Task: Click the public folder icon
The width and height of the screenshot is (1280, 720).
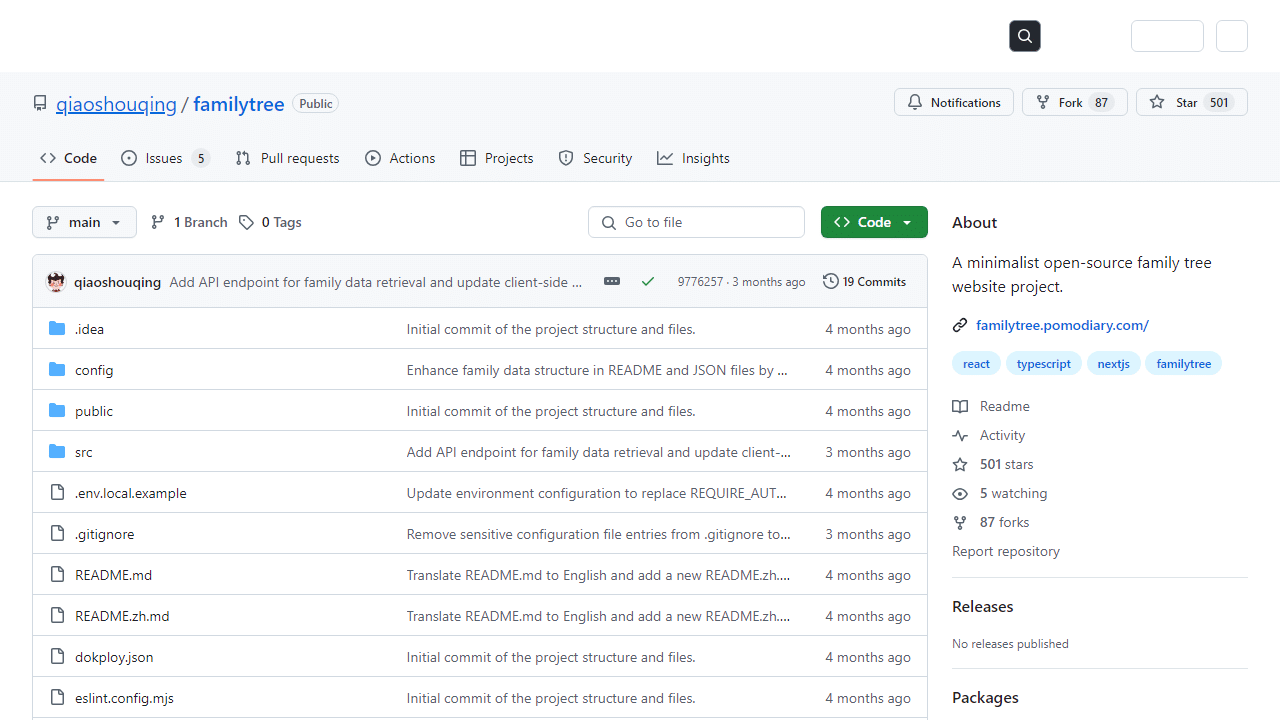Action: click(x=57, y=411)
